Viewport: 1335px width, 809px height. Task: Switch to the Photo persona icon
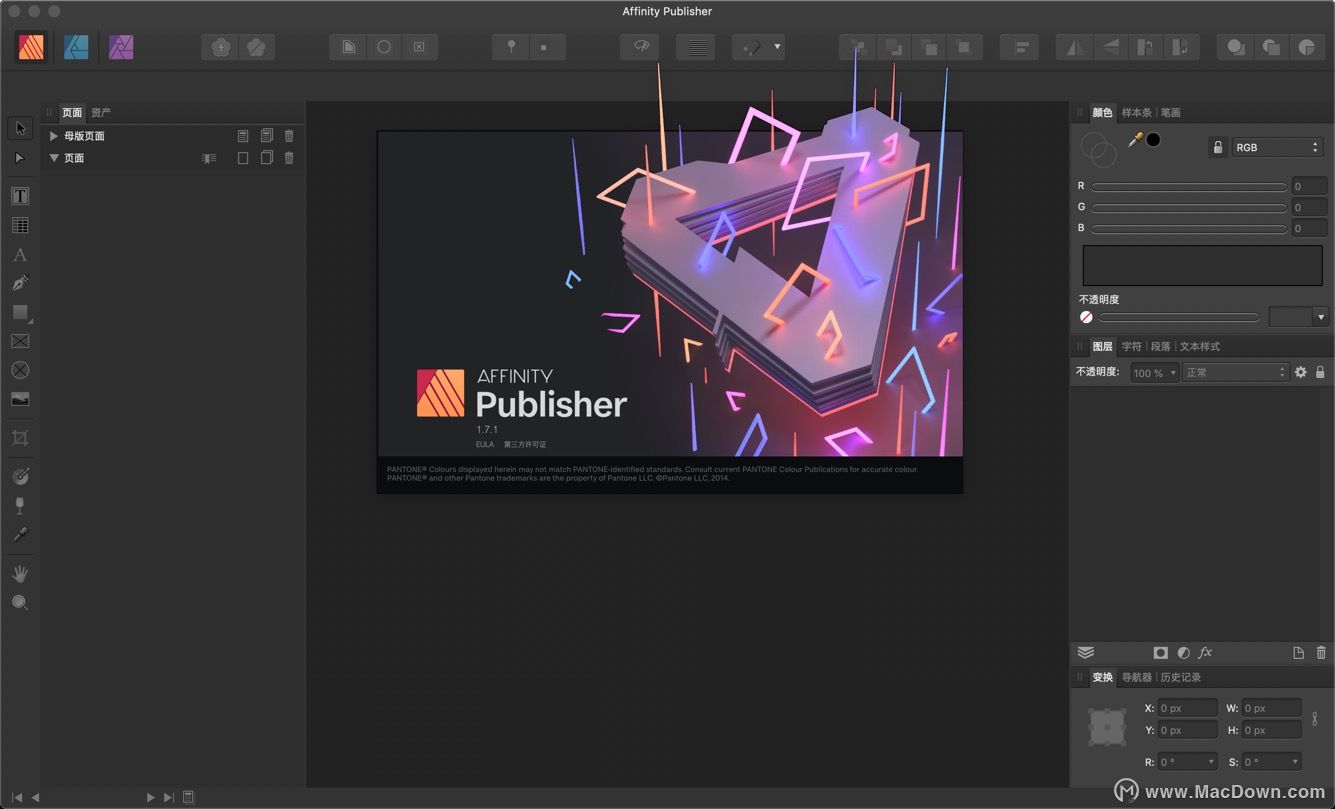[x=121, y=47]
